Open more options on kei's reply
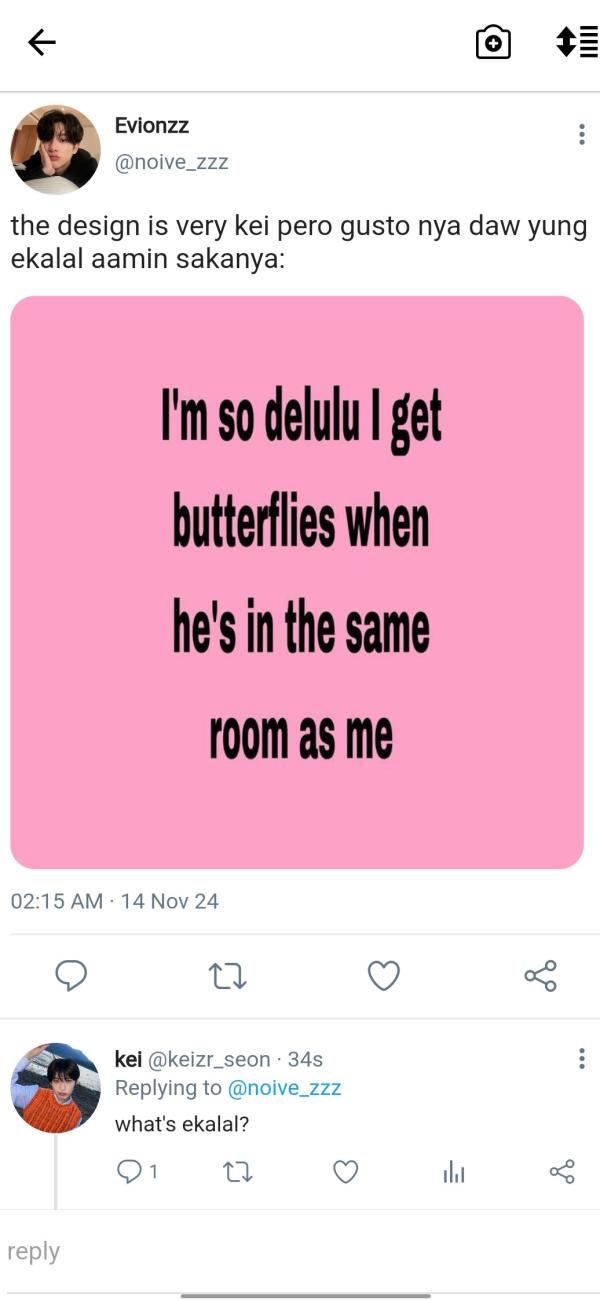This screenshot has height=1300, width=600. 581,1059
